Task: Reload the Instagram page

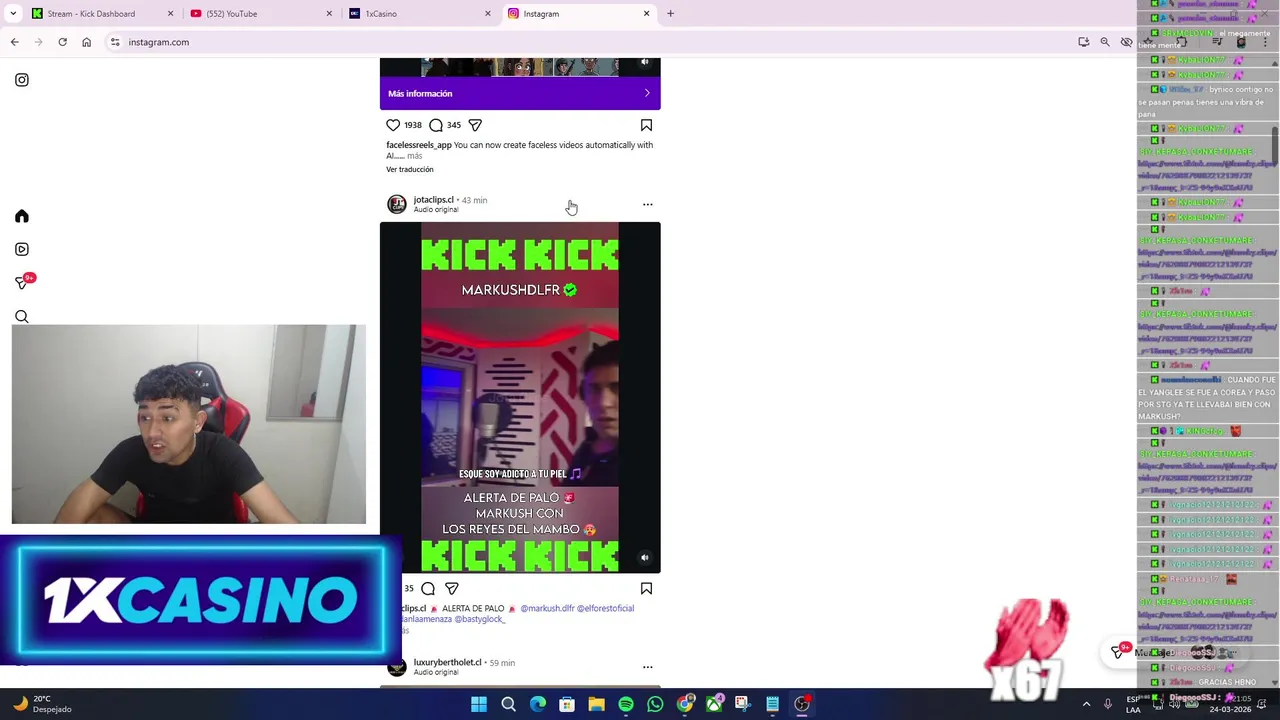Action: [62, 42]
